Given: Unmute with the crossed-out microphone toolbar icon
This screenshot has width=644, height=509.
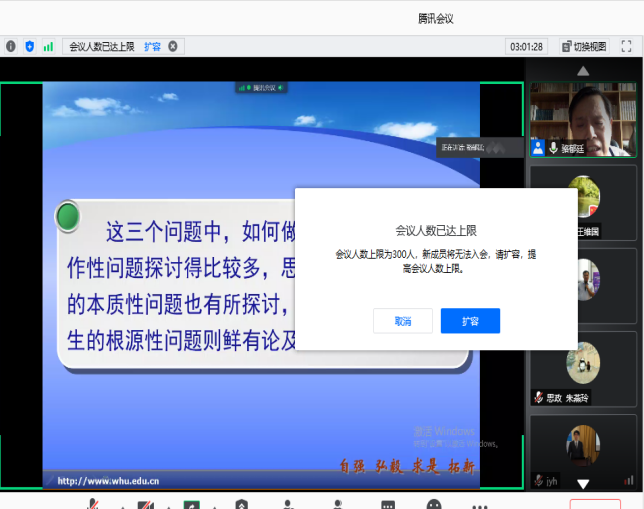Looking at the screenshot, I should point(93,504).
